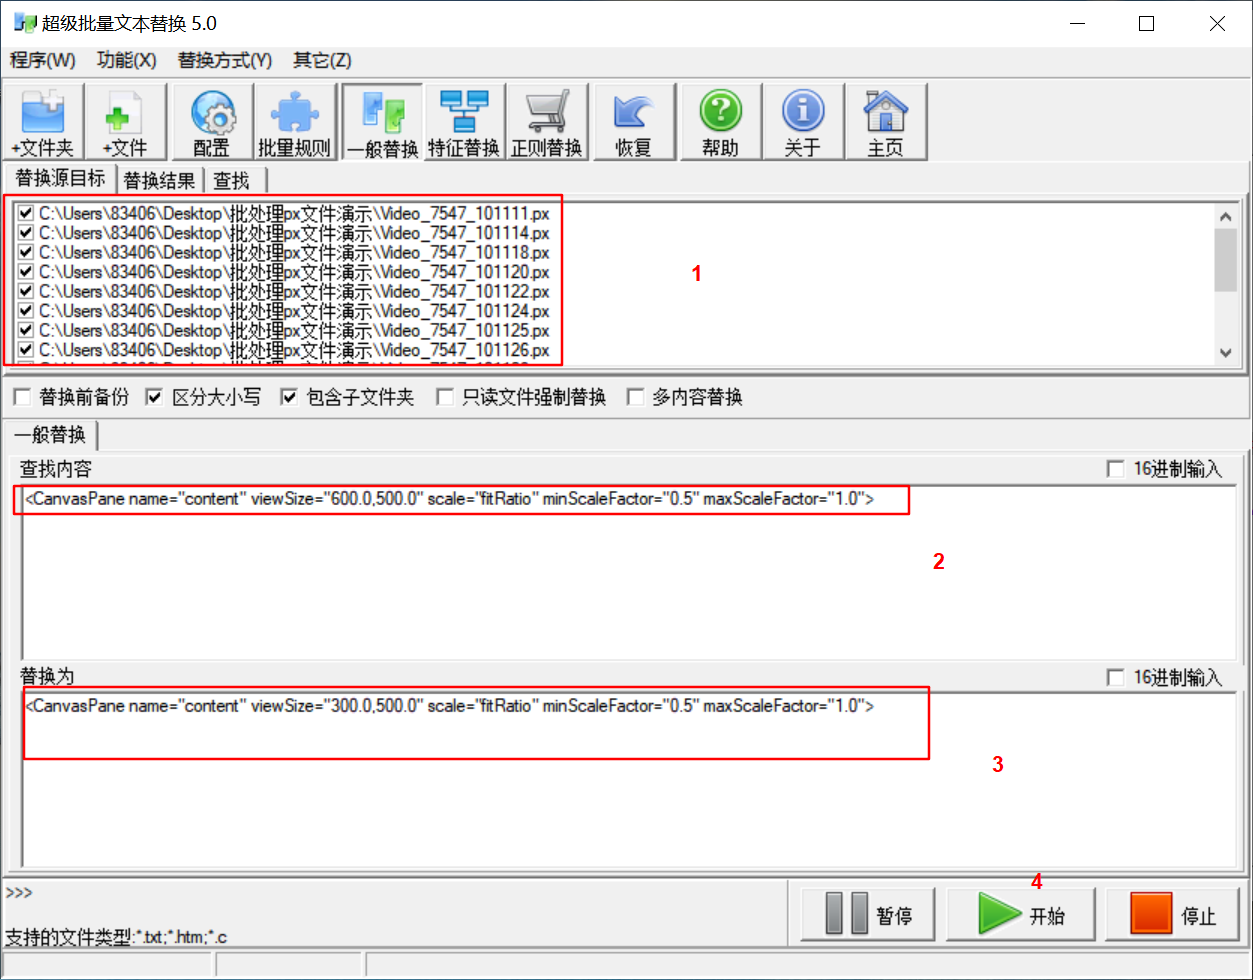Click inside the 查找内容 text area
Image resolution: width=1253 pixels, height=980 pixels.
[x=630, y=571]
